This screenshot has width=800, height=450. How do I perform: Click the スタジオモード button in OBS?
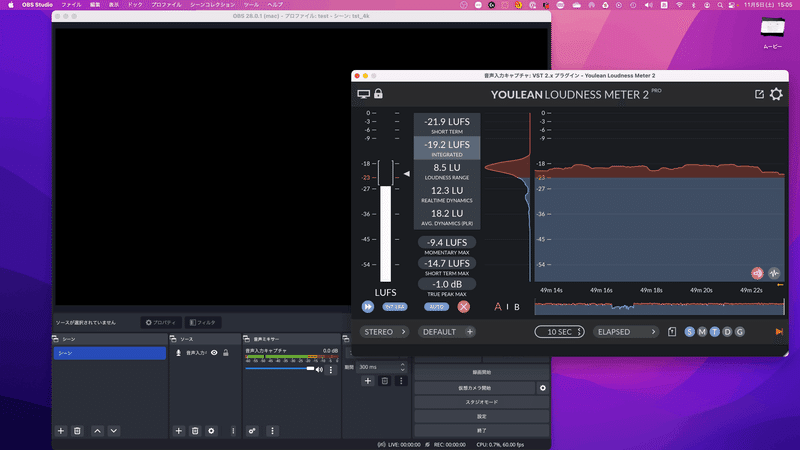pyautogui.click(x=482, y=402)
